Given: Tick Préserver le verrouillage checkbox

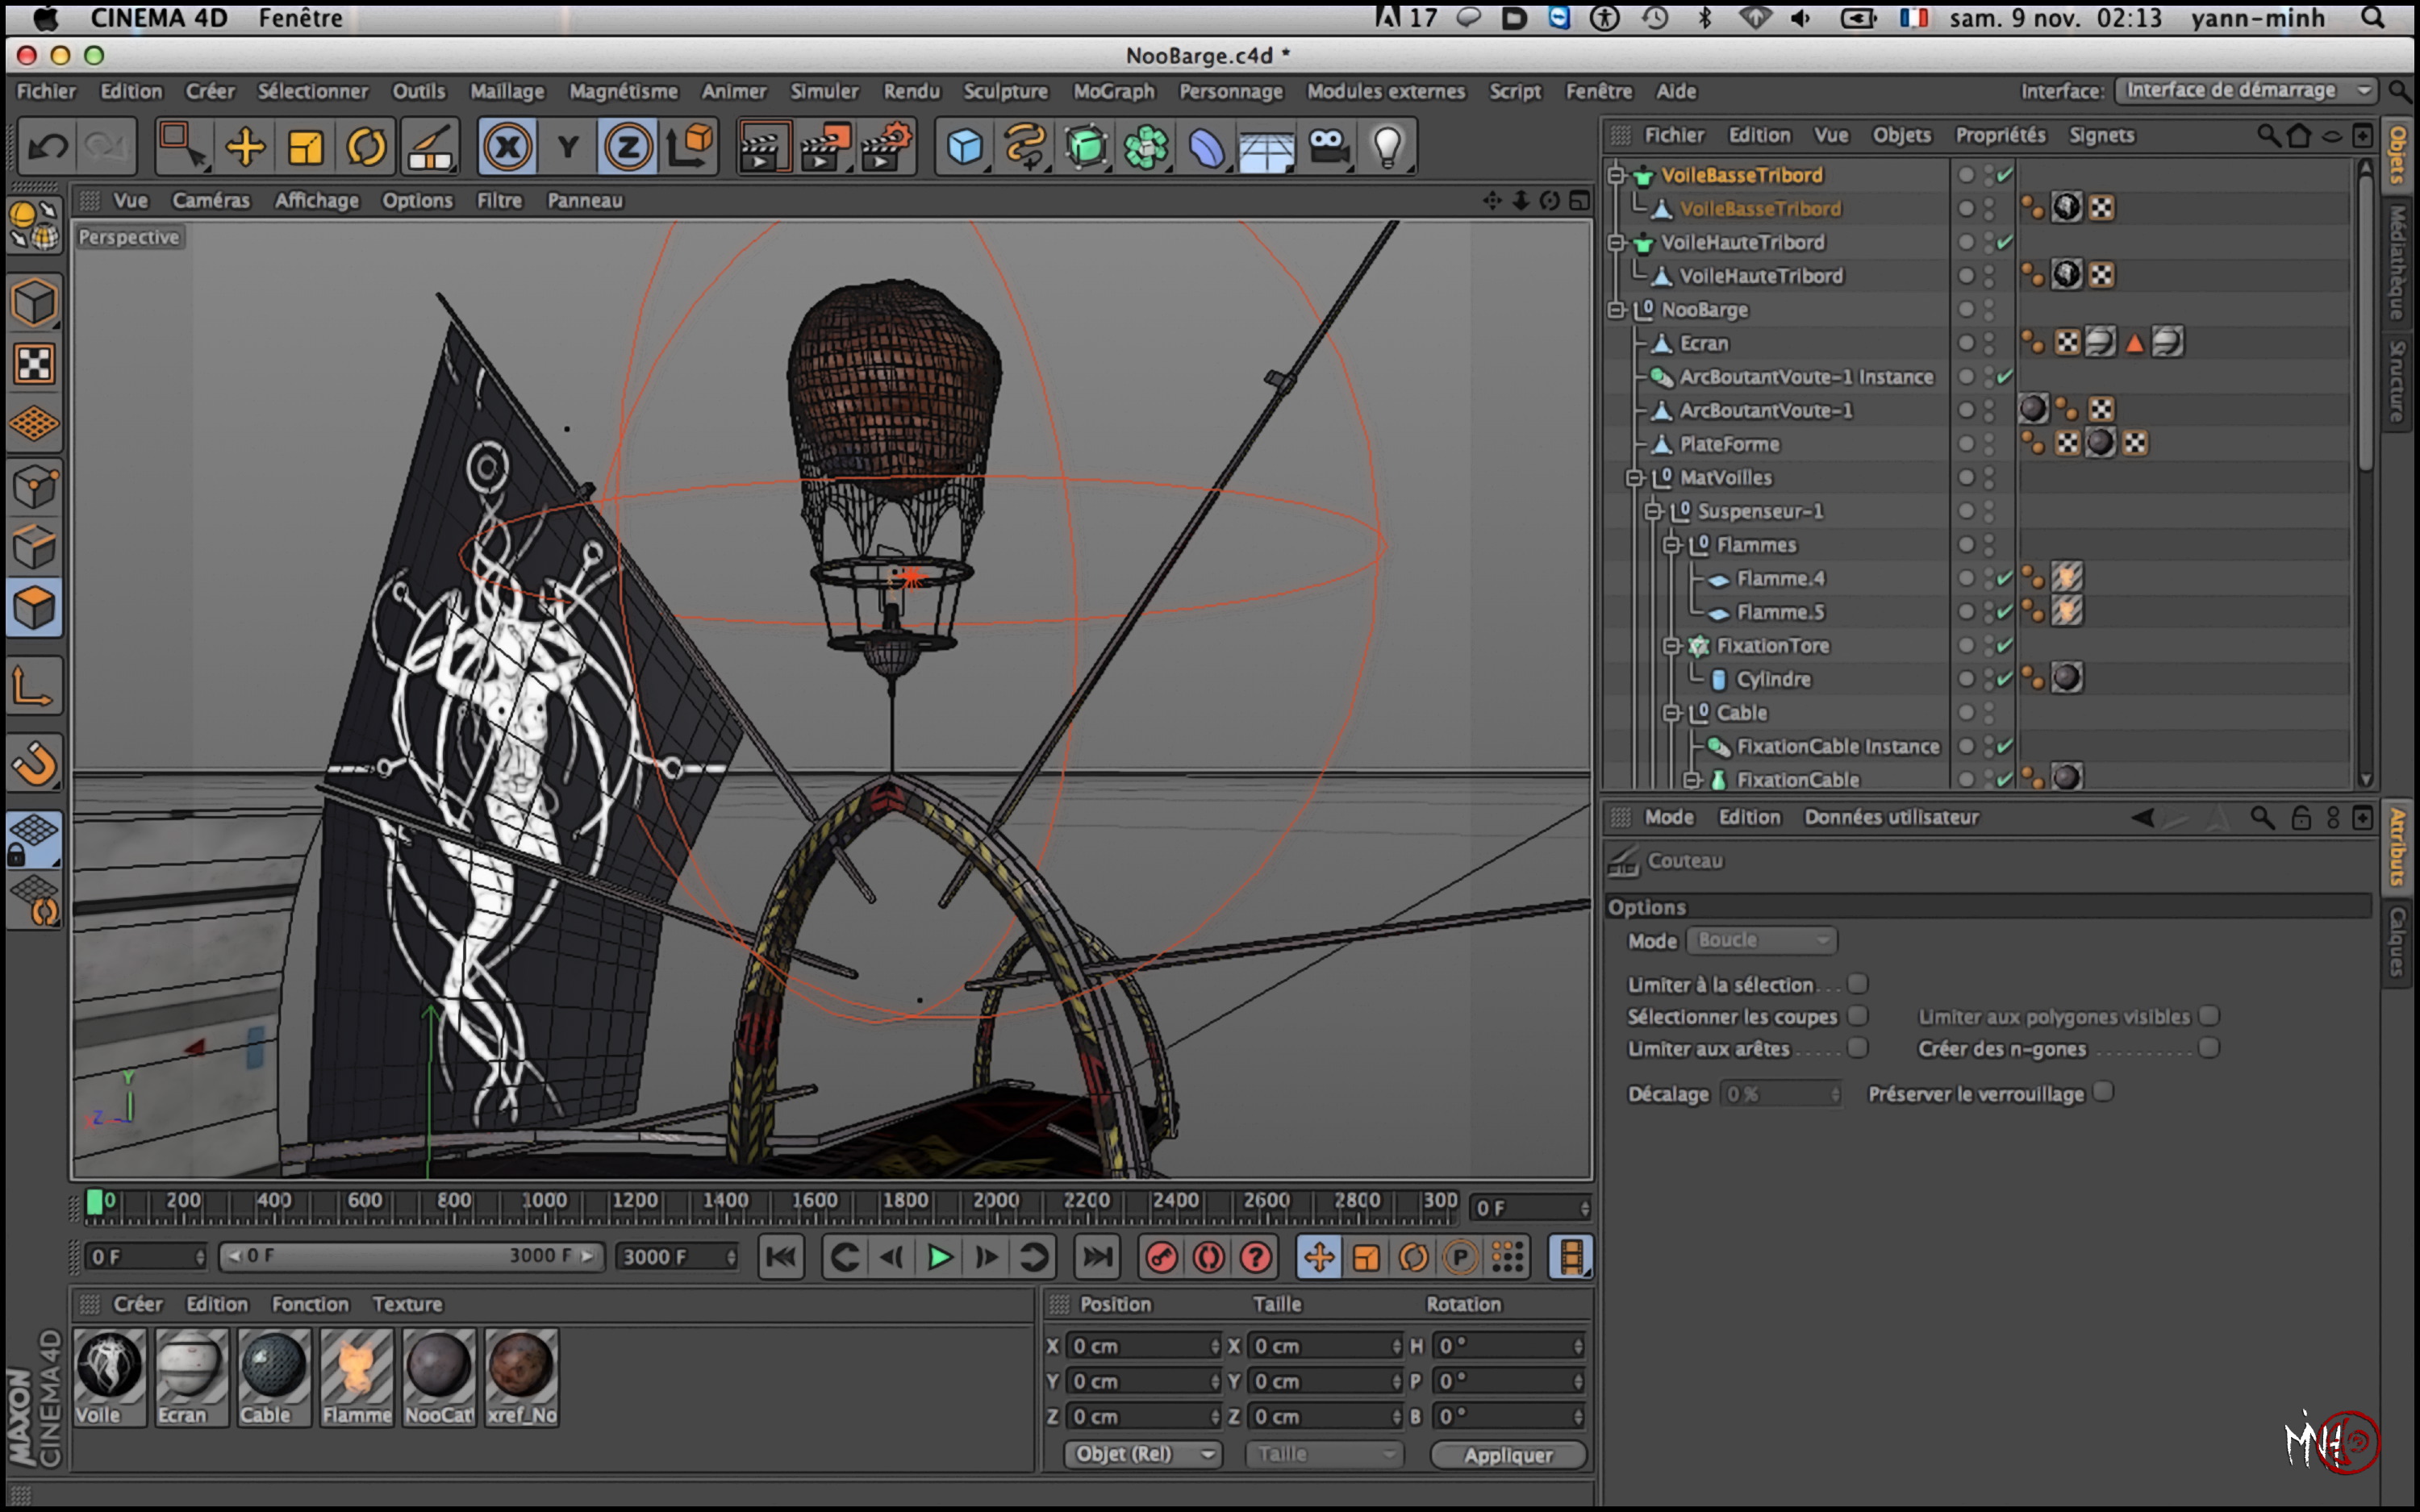Looking at the screenshot, I should pos(2103,1091).
